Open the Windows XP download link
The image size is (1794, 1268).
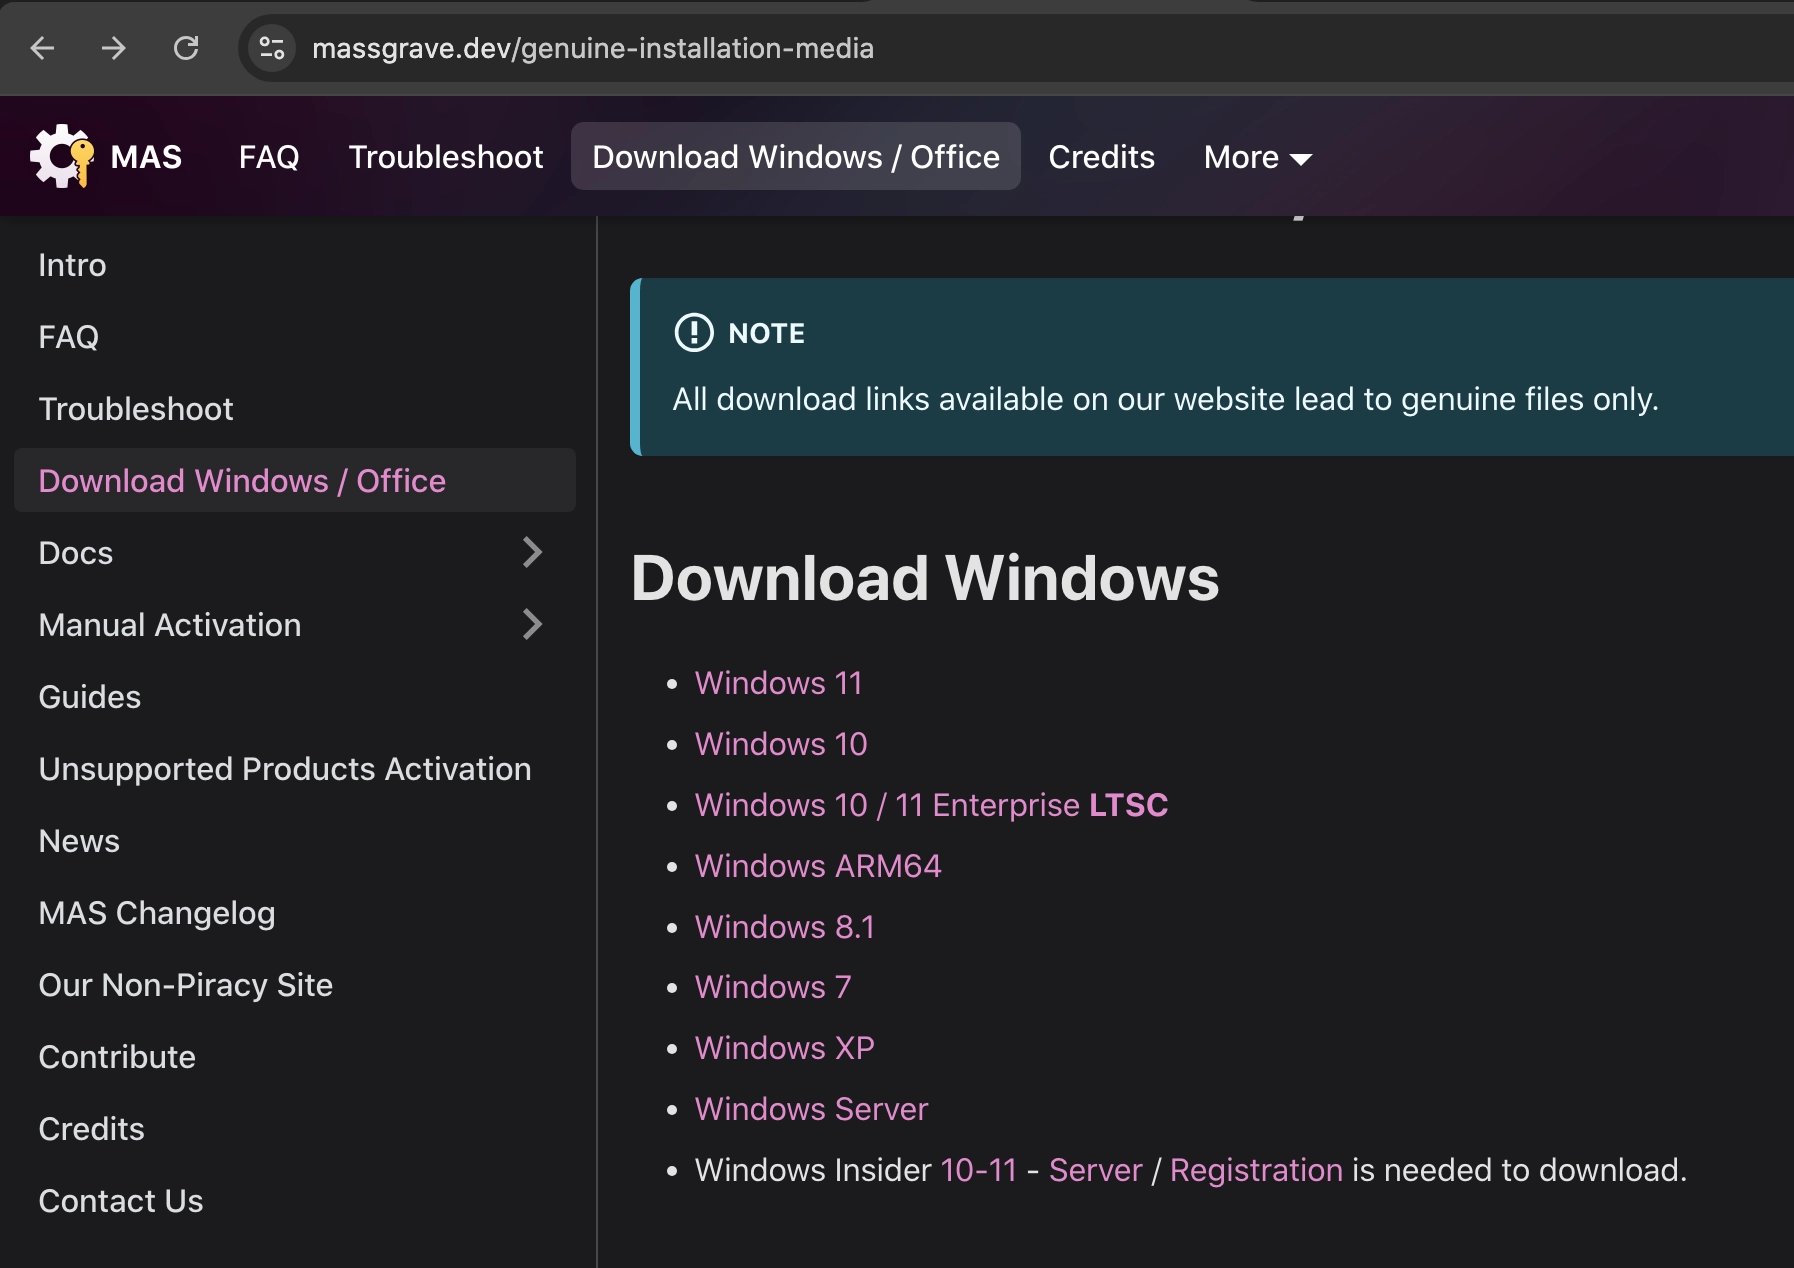click(x=785, y=1048)
